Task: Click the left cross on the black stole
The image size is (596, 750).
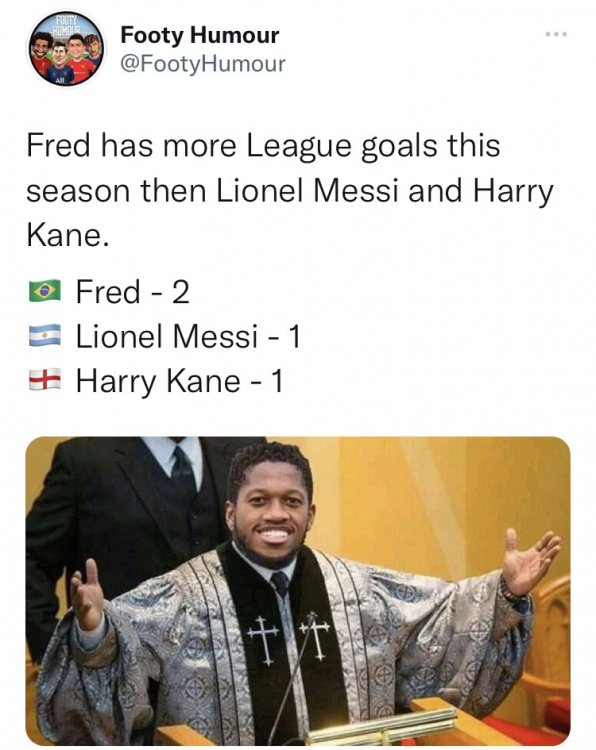Action: pyautogui.click(x=263, y=640)
